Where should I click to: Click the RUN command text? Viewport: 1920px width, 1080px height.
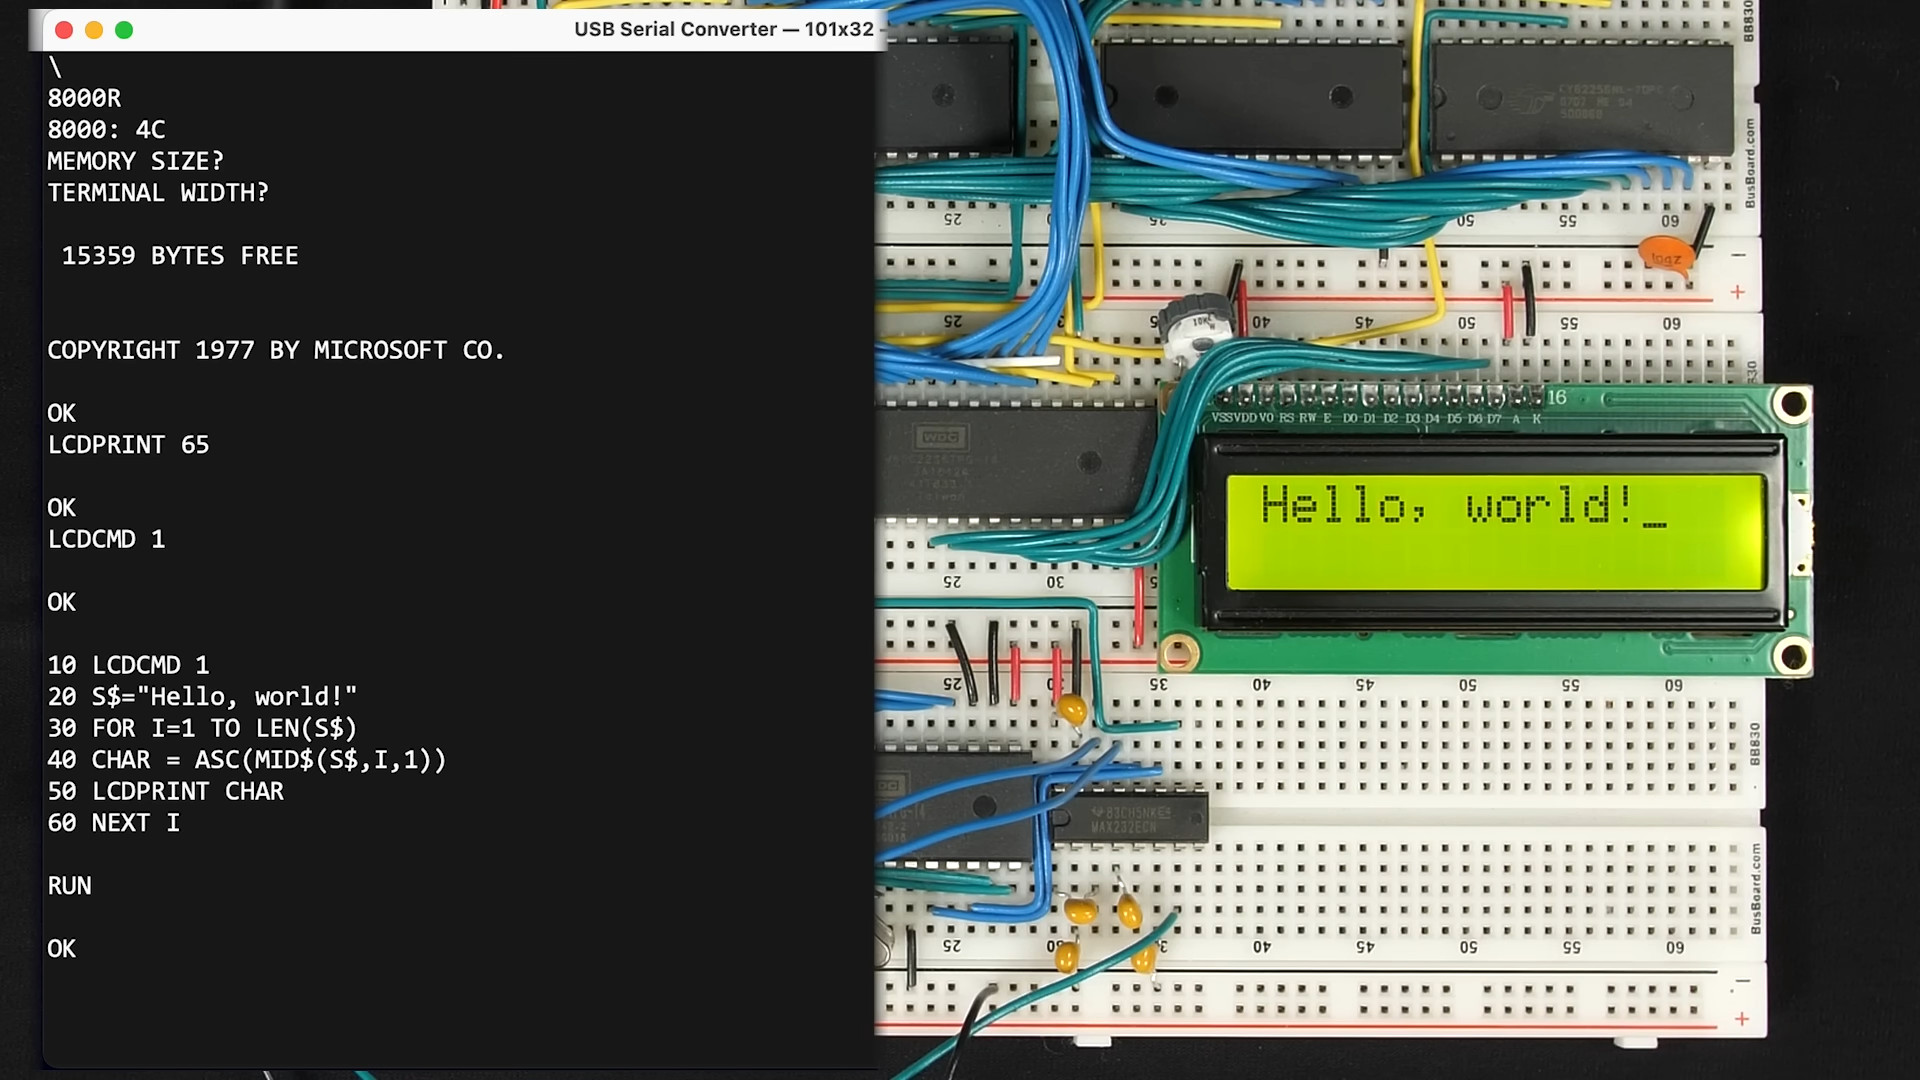click(69, 886)
